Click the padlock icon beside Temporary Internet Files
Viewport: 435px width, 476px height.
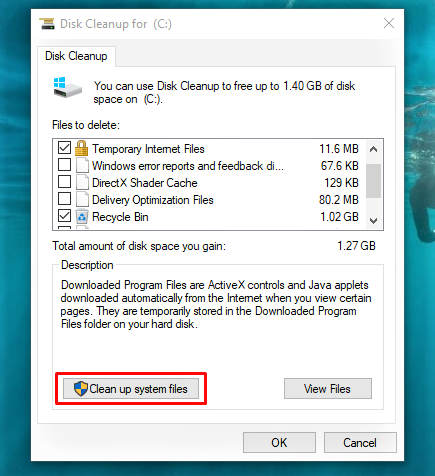(81, 148)
